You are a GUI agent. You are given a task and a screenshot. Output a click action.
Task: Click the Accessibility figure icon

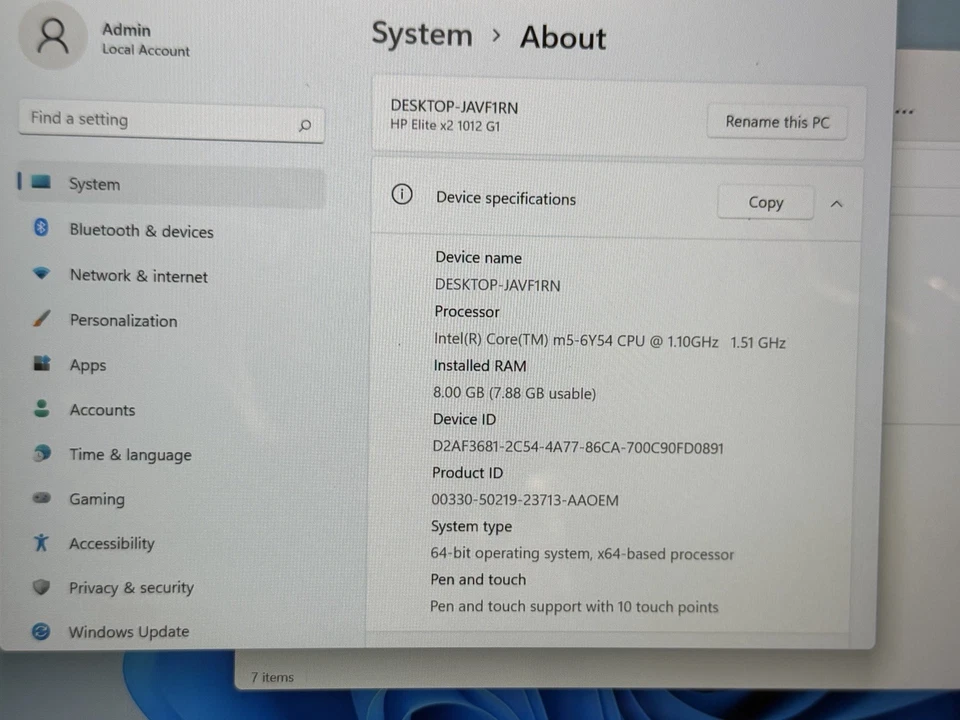[41, 542]
